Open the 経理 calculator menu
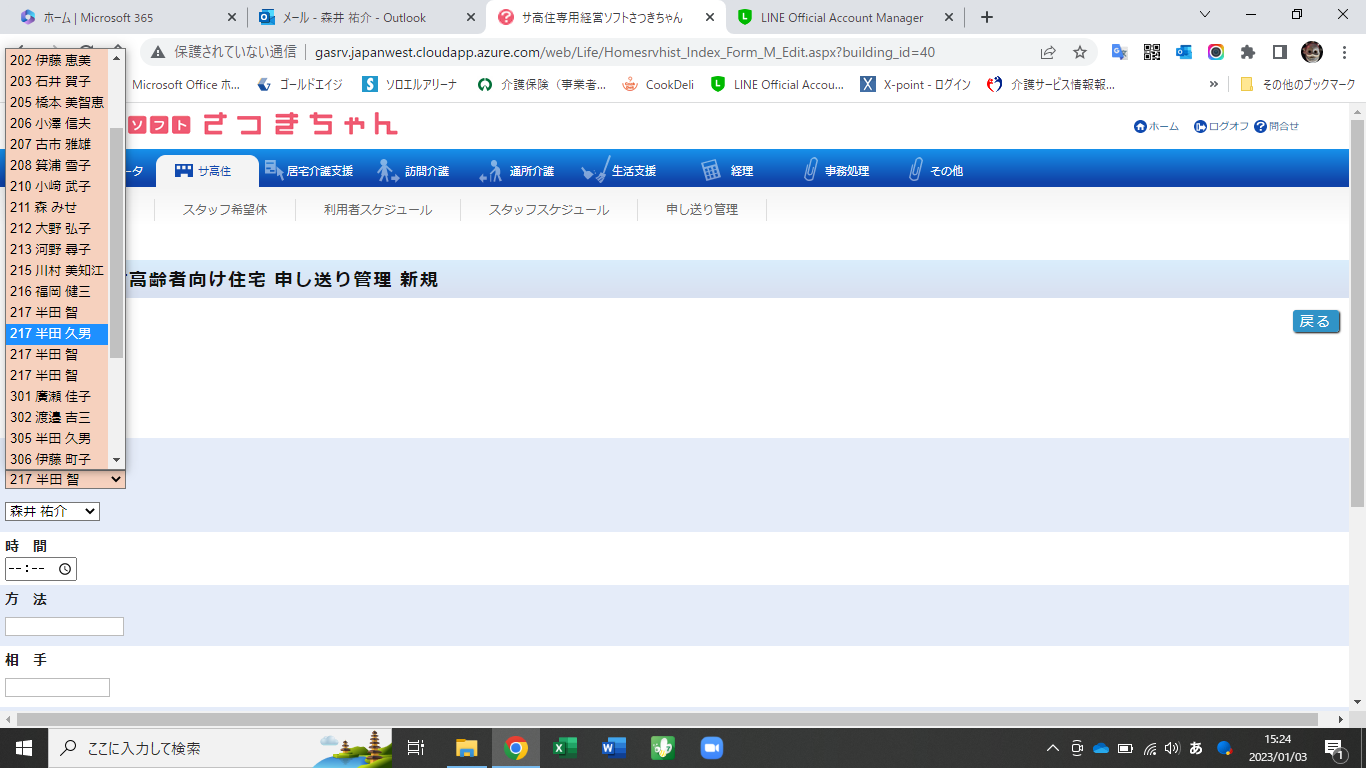 point(727,171)
